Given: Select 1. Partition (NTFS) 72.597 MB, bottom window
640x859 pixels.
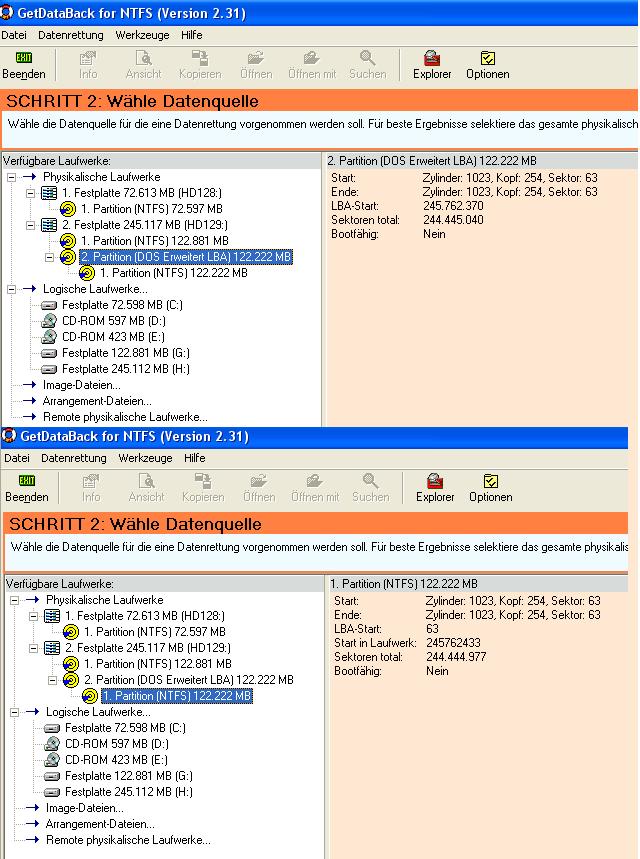Looking at the screenshot, I should (155, 632).
